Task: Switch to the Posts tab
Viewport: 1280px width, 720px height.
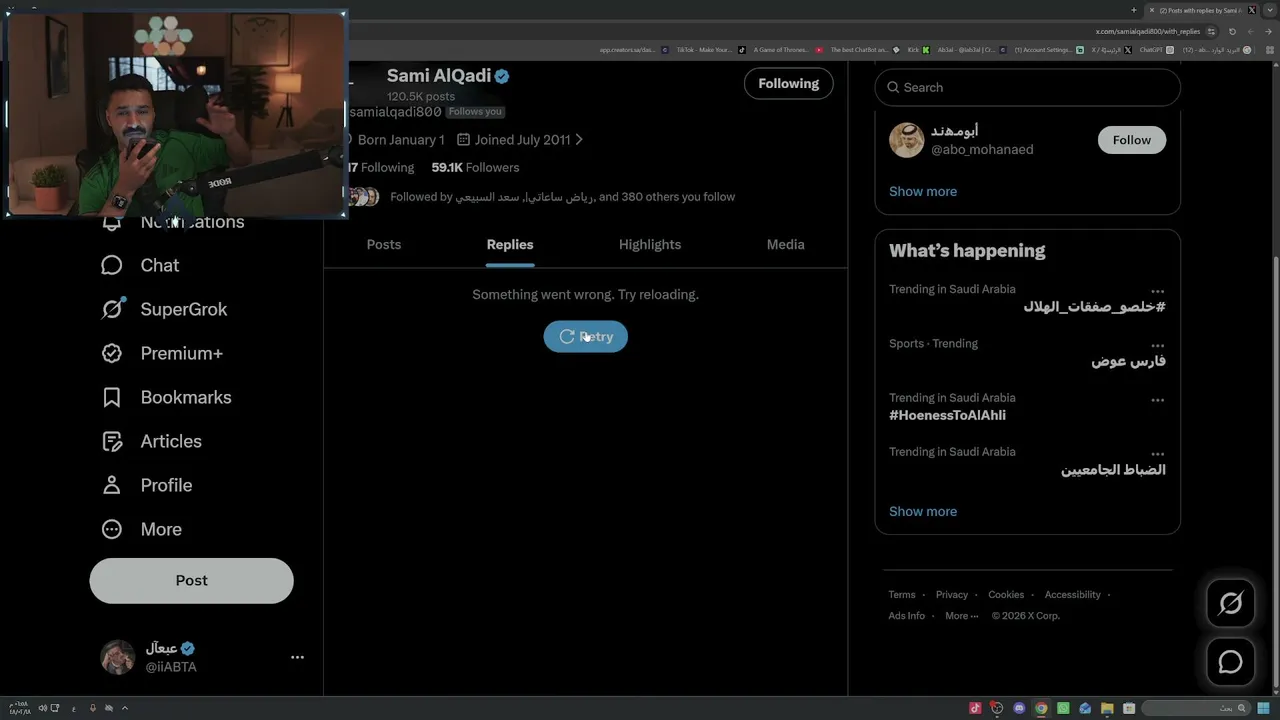Action: pos(384,244)
